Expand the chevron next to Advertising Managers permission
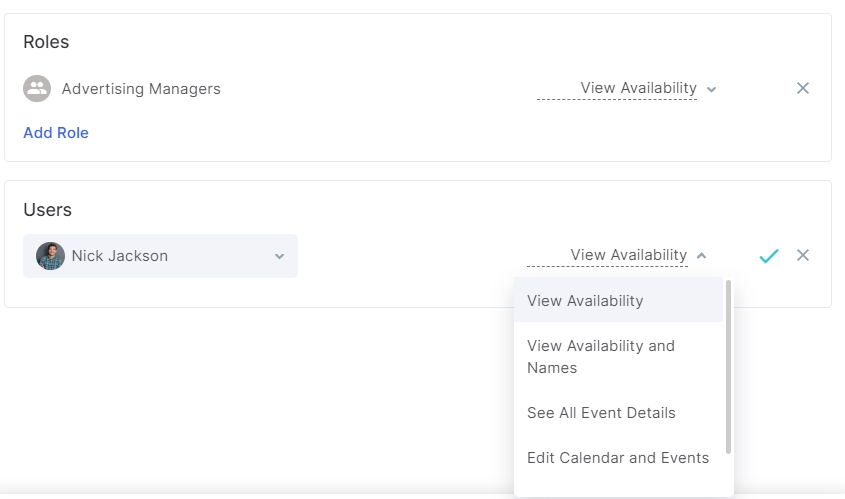Screen dimensions: 845x499 pyautogui.click(x=711, y=89)
